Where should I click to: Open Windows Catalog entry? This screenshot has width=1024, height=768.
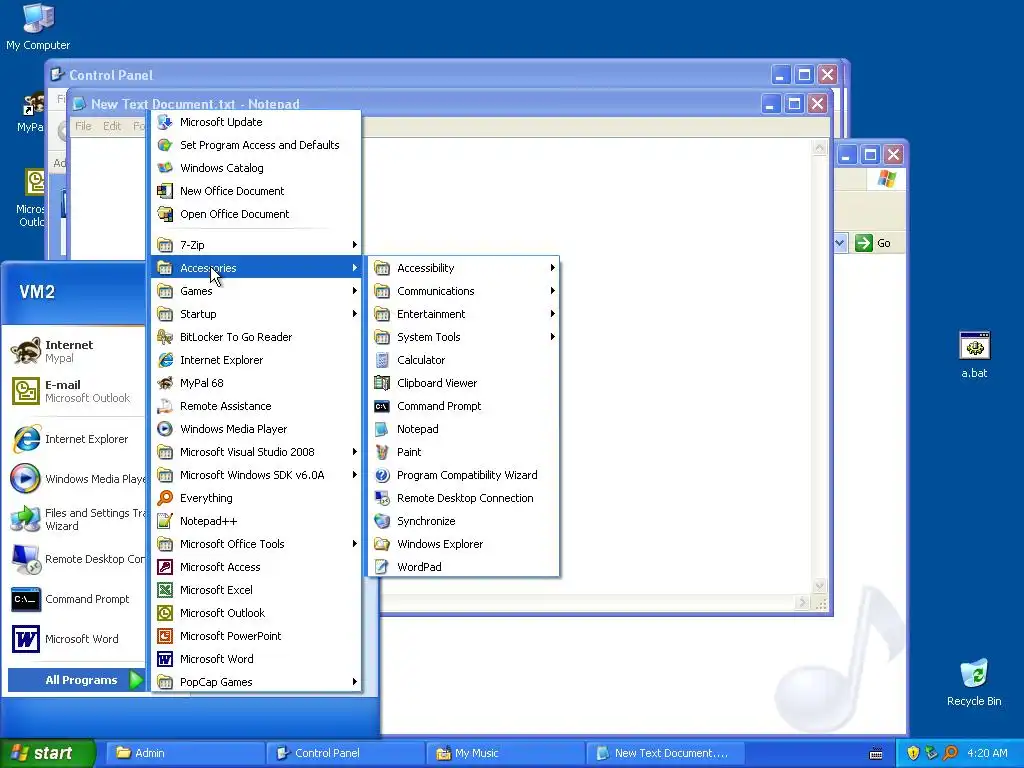256,168
